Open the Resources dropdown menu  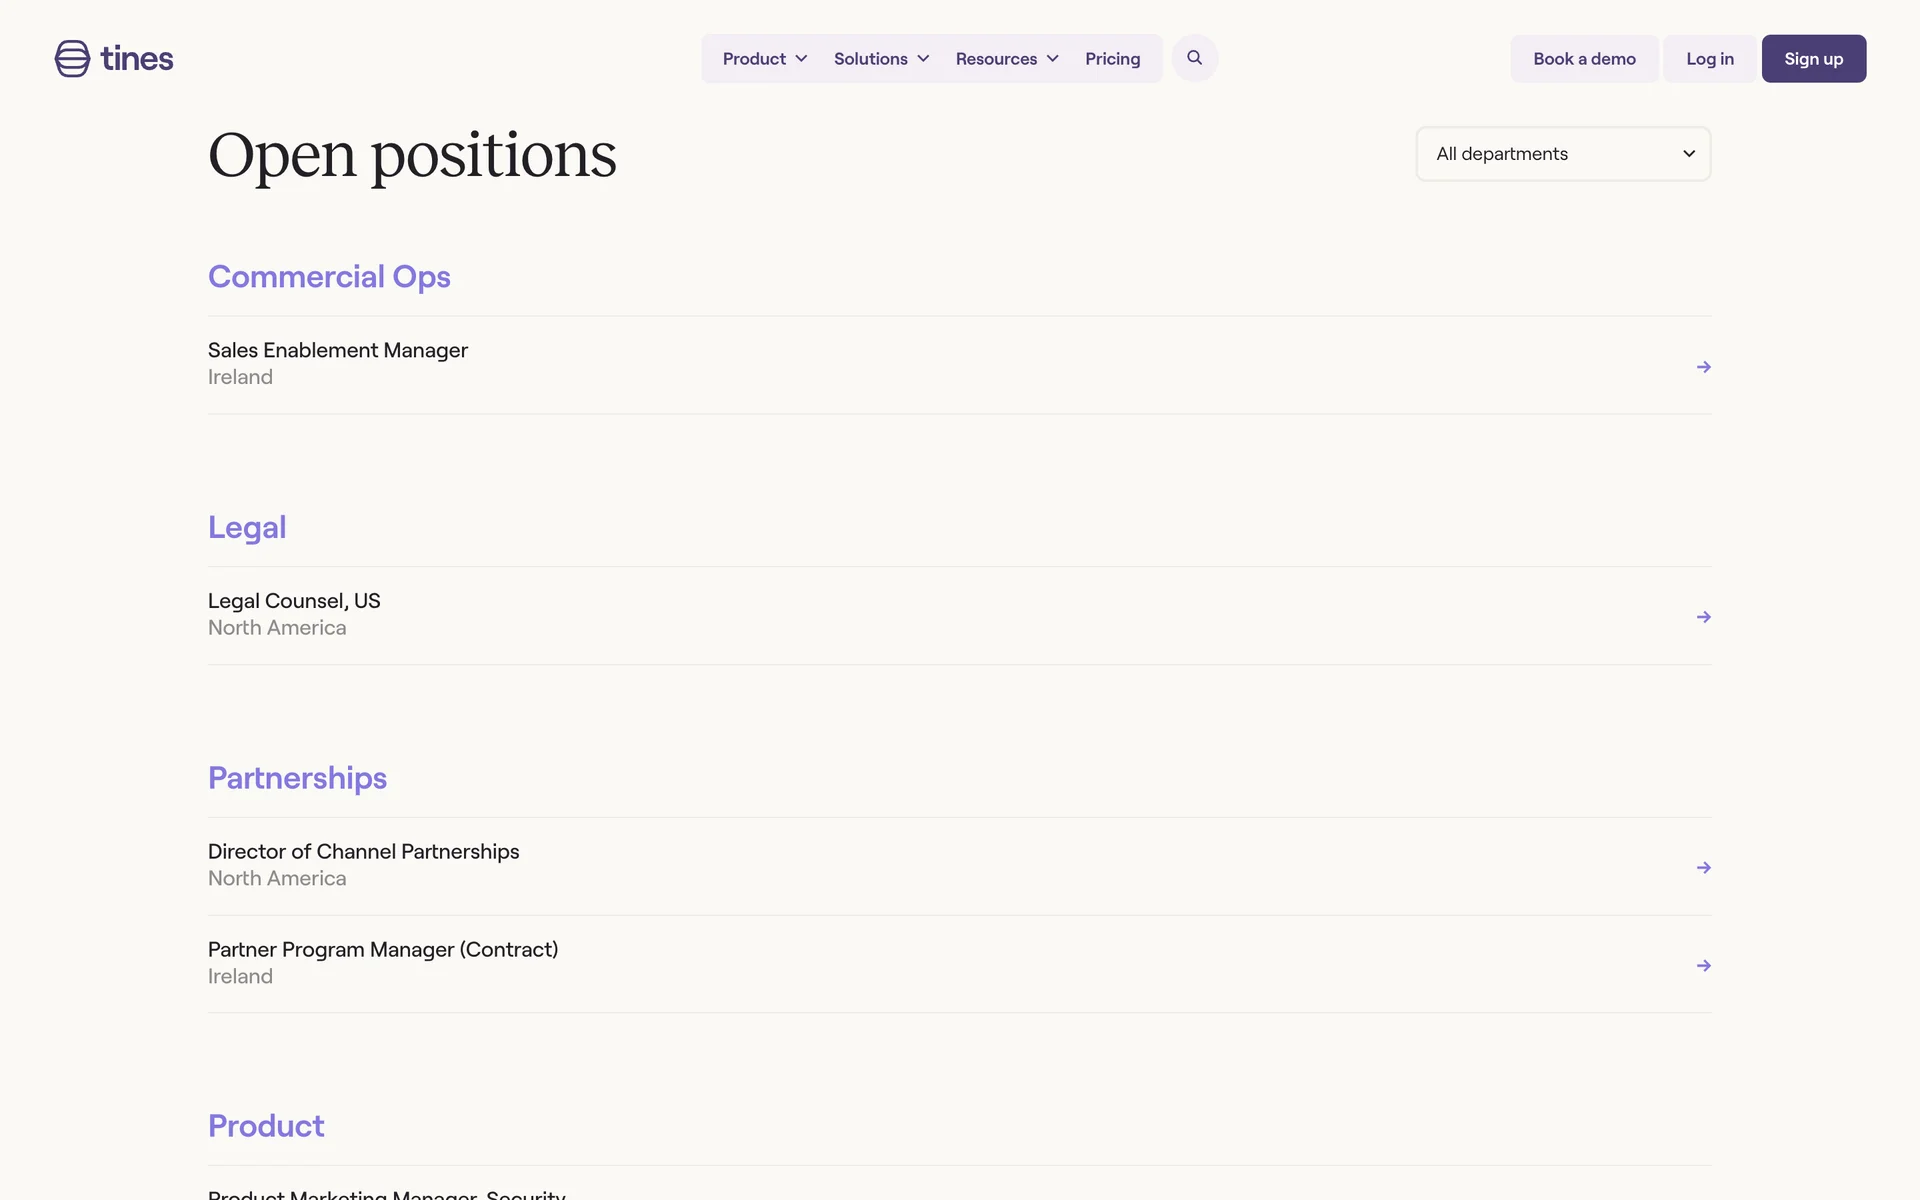1006,59
